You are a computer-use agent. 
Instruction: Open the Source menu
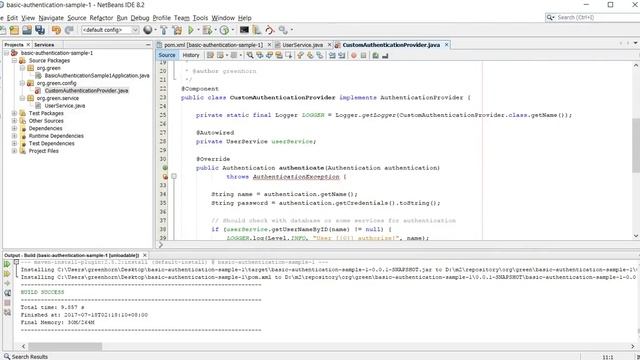tap(77, 18)
